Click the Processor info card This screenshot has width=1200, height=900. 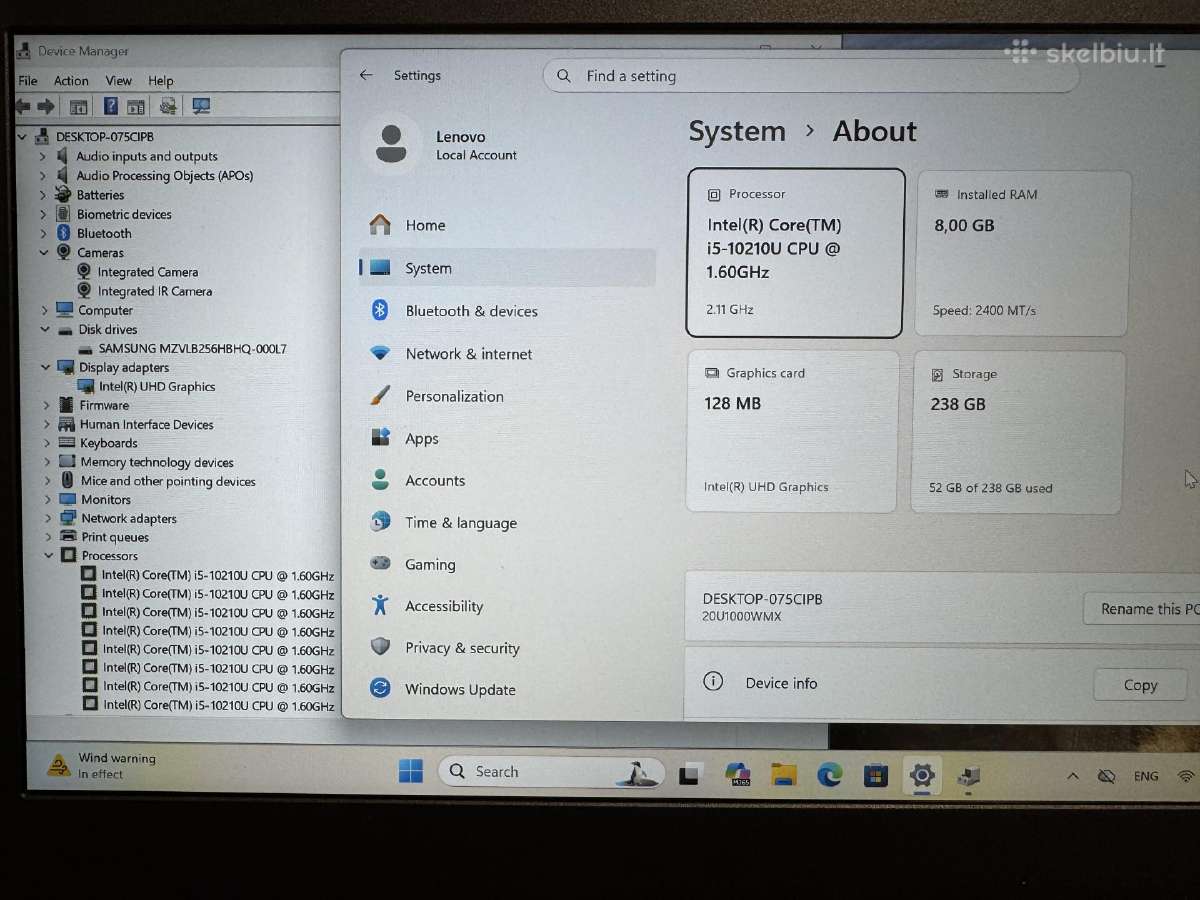(796, 253)
